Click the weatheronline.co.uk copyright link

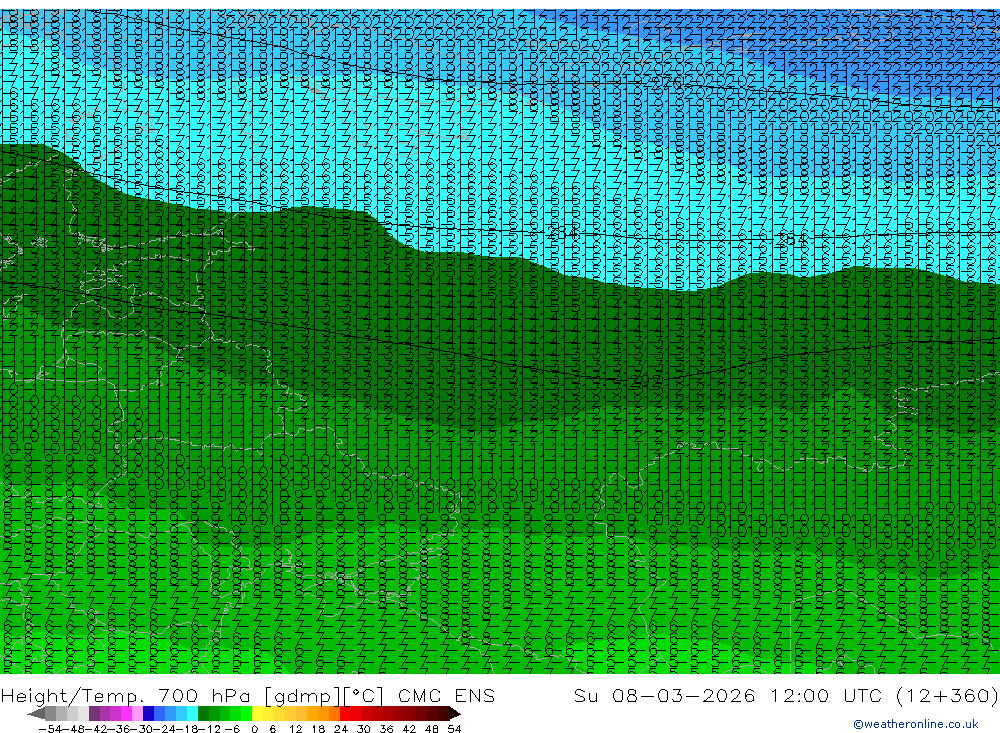pyautogui.click(x=916, y=724)
